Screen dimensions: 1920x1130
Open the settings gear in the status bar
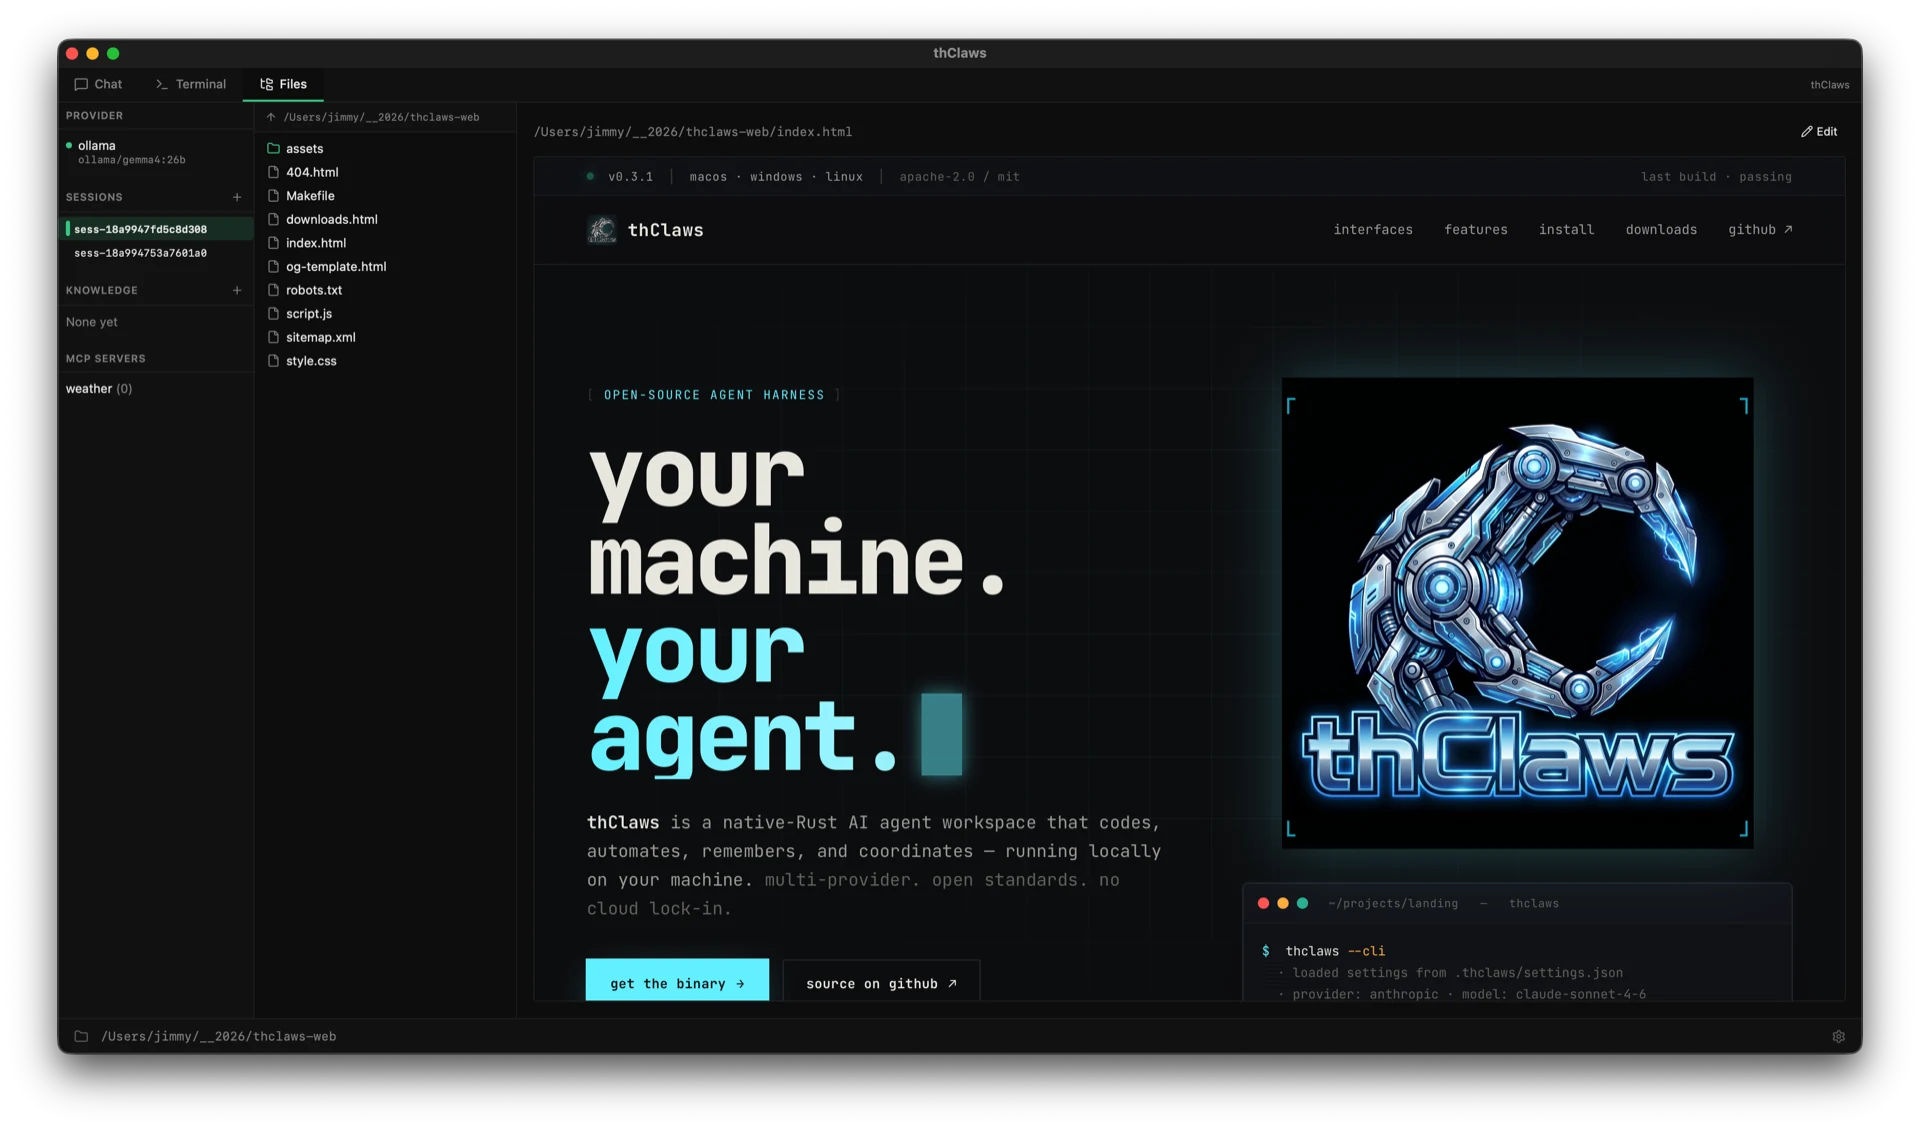point(1840,1036)
